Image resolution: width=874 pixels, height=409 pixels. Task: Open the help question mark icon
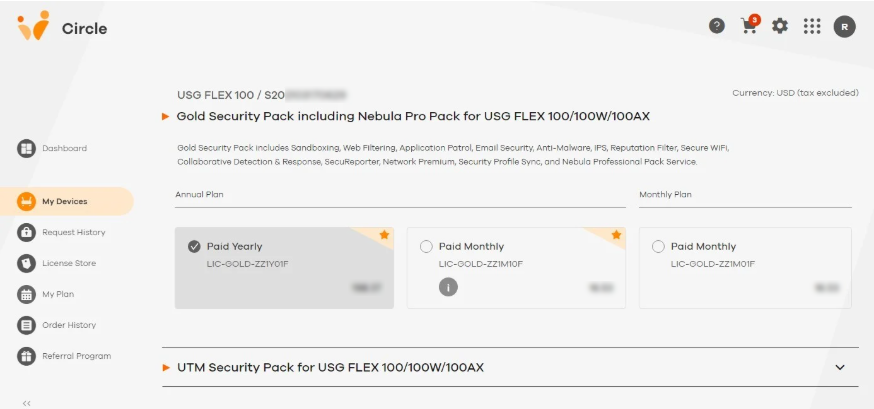point(717,26)
